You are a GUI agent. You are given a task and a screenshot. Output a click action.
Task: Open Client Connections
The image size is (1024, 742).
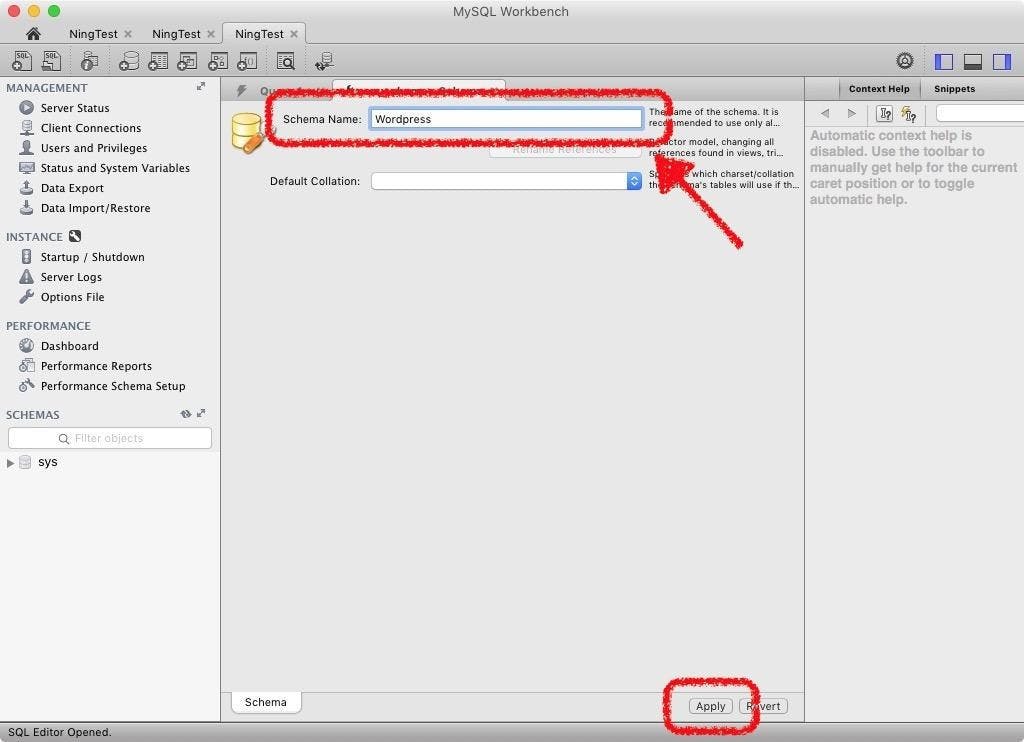[x=91, y=128]
